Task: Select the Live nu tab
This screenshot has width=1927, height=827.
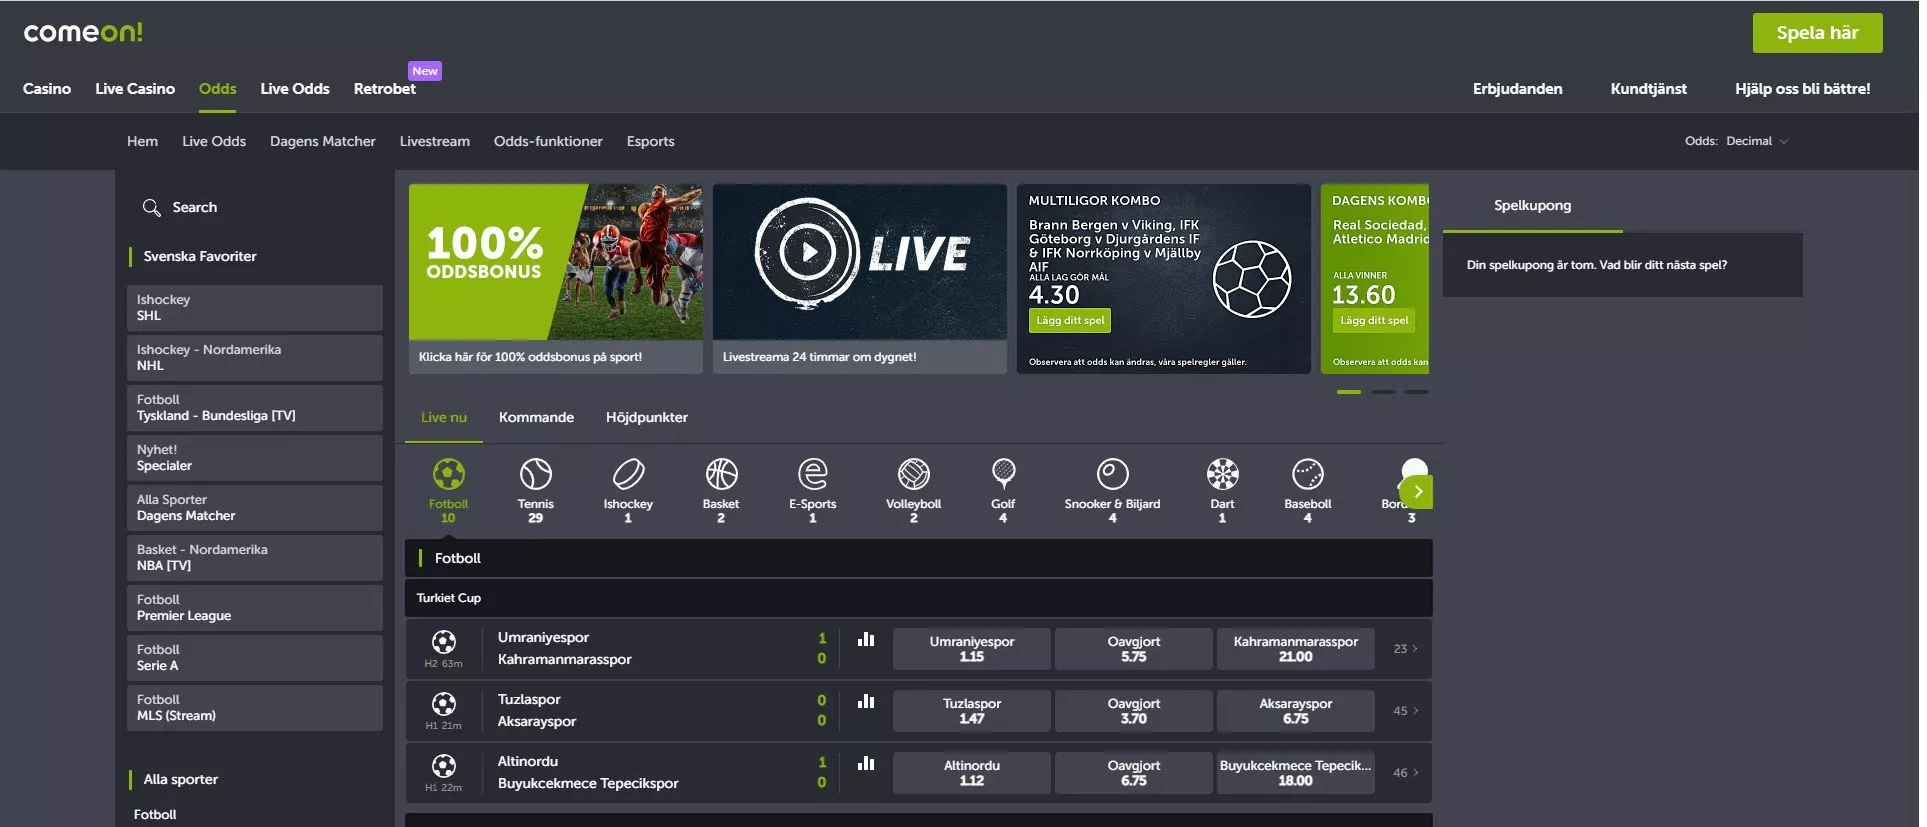Action: (444, 417)
